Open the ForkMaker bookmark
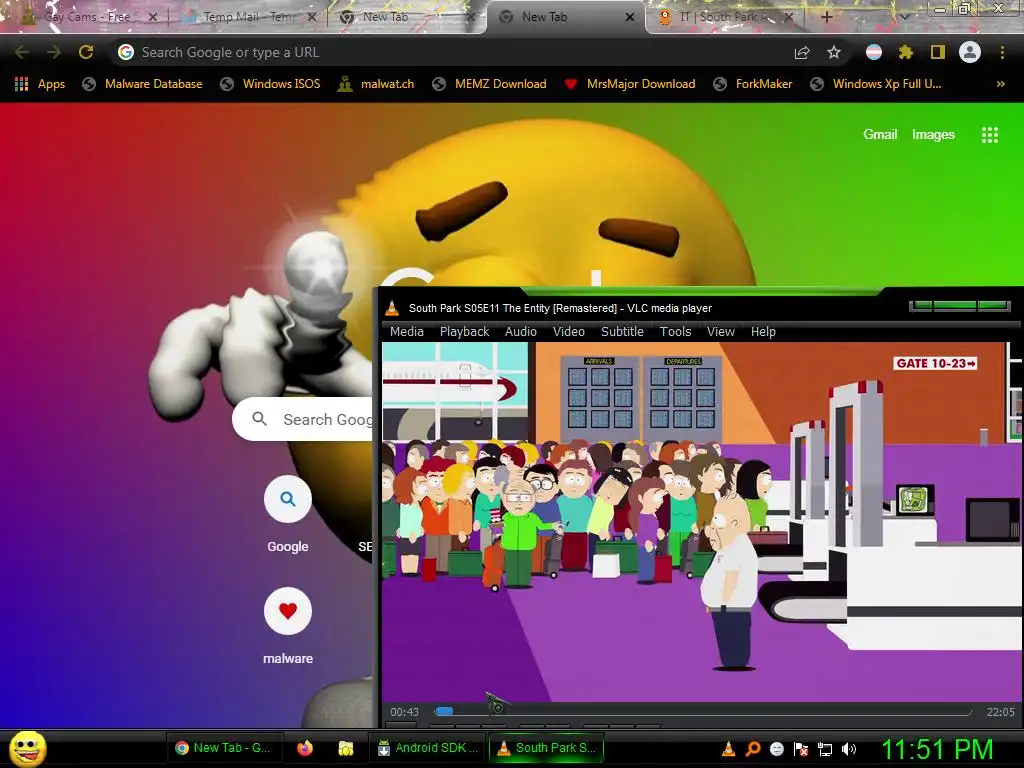The width and height of the screenshot is (1024, 768). [752, 84]
